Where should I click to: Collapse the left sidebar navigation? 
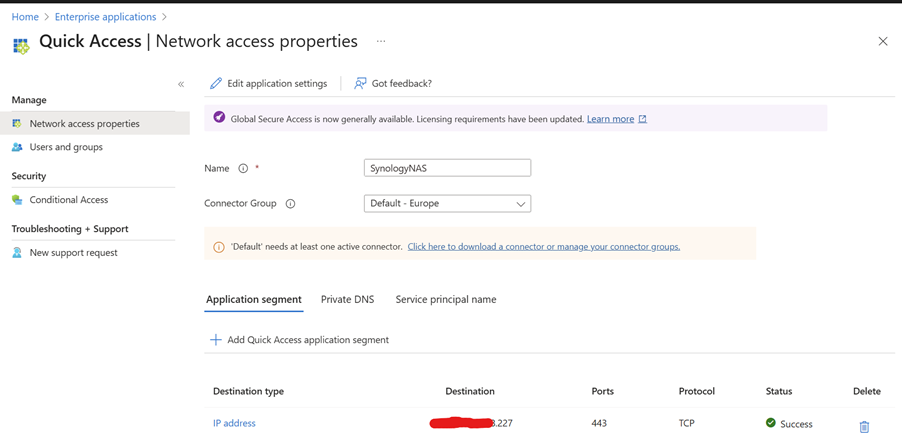[181, 84]
